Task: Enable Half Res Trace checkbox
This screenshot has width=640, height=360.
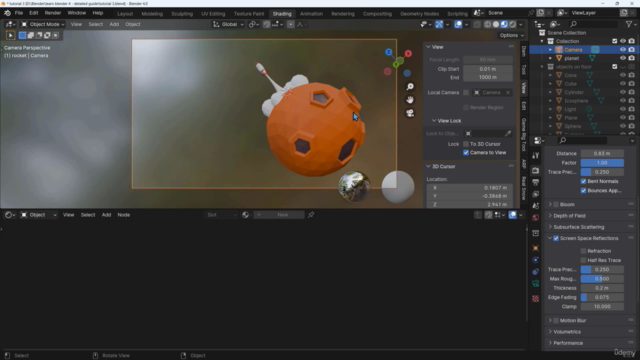Action: click(x=584, y=260)
